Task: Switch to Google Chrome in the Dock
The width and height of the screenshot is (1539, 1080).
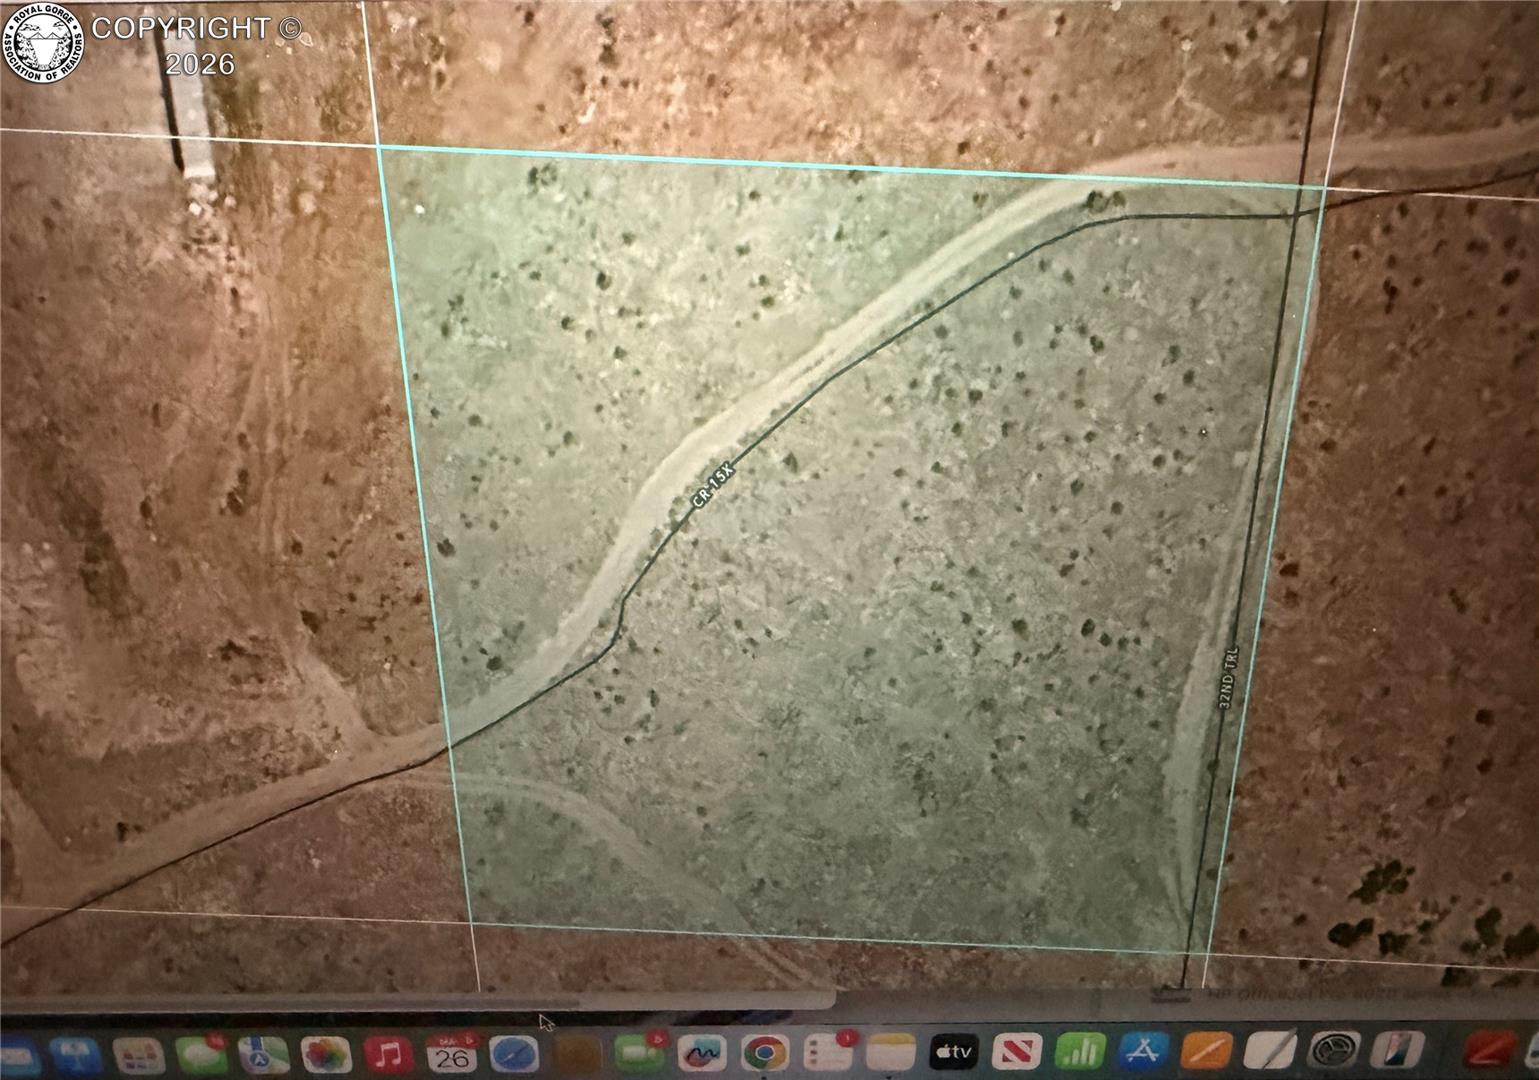Action: [765, 1053]
